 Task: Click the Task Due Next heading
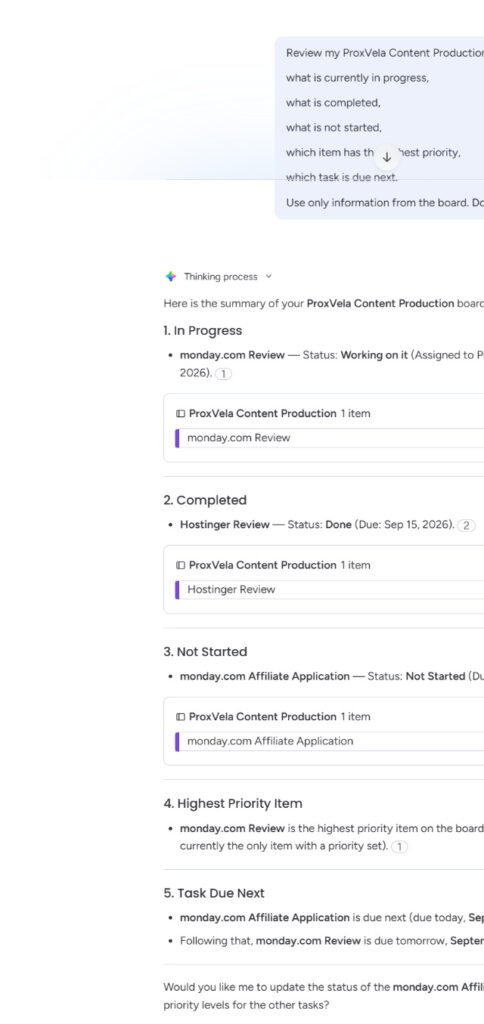click(x=214, y=893)
